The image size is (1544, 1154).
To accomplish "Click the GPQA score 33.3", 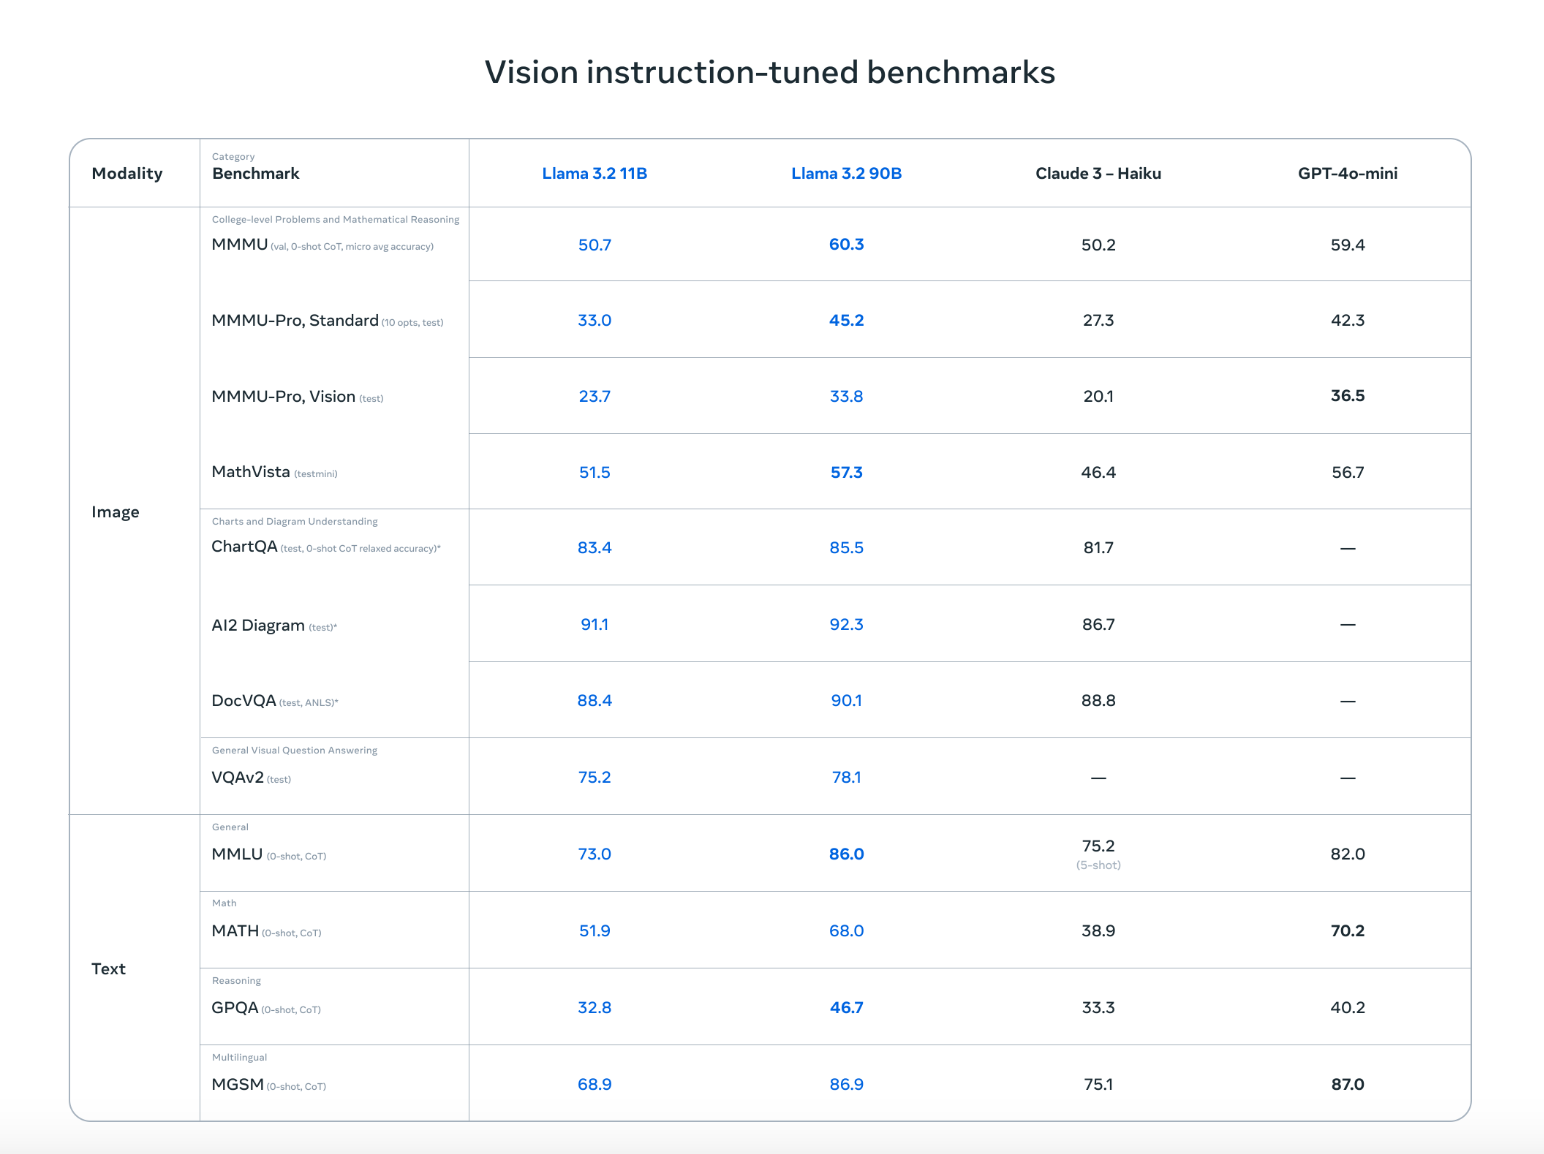I will coord(1098,1007).
